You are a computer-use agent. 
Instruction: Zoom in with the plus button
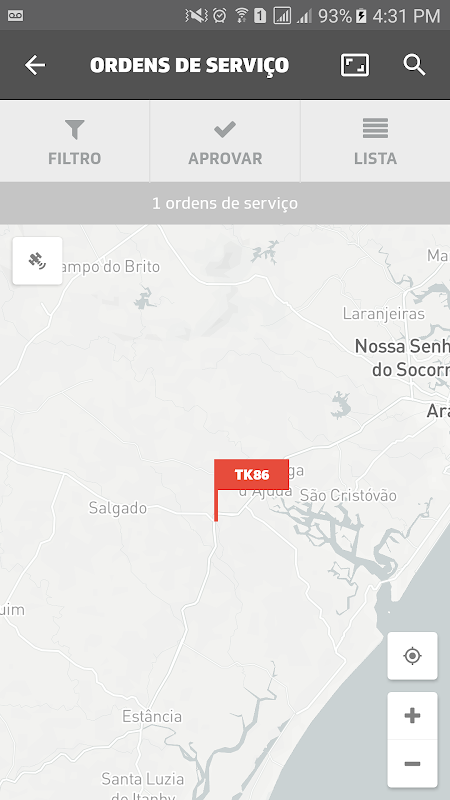tap(412, 715)
